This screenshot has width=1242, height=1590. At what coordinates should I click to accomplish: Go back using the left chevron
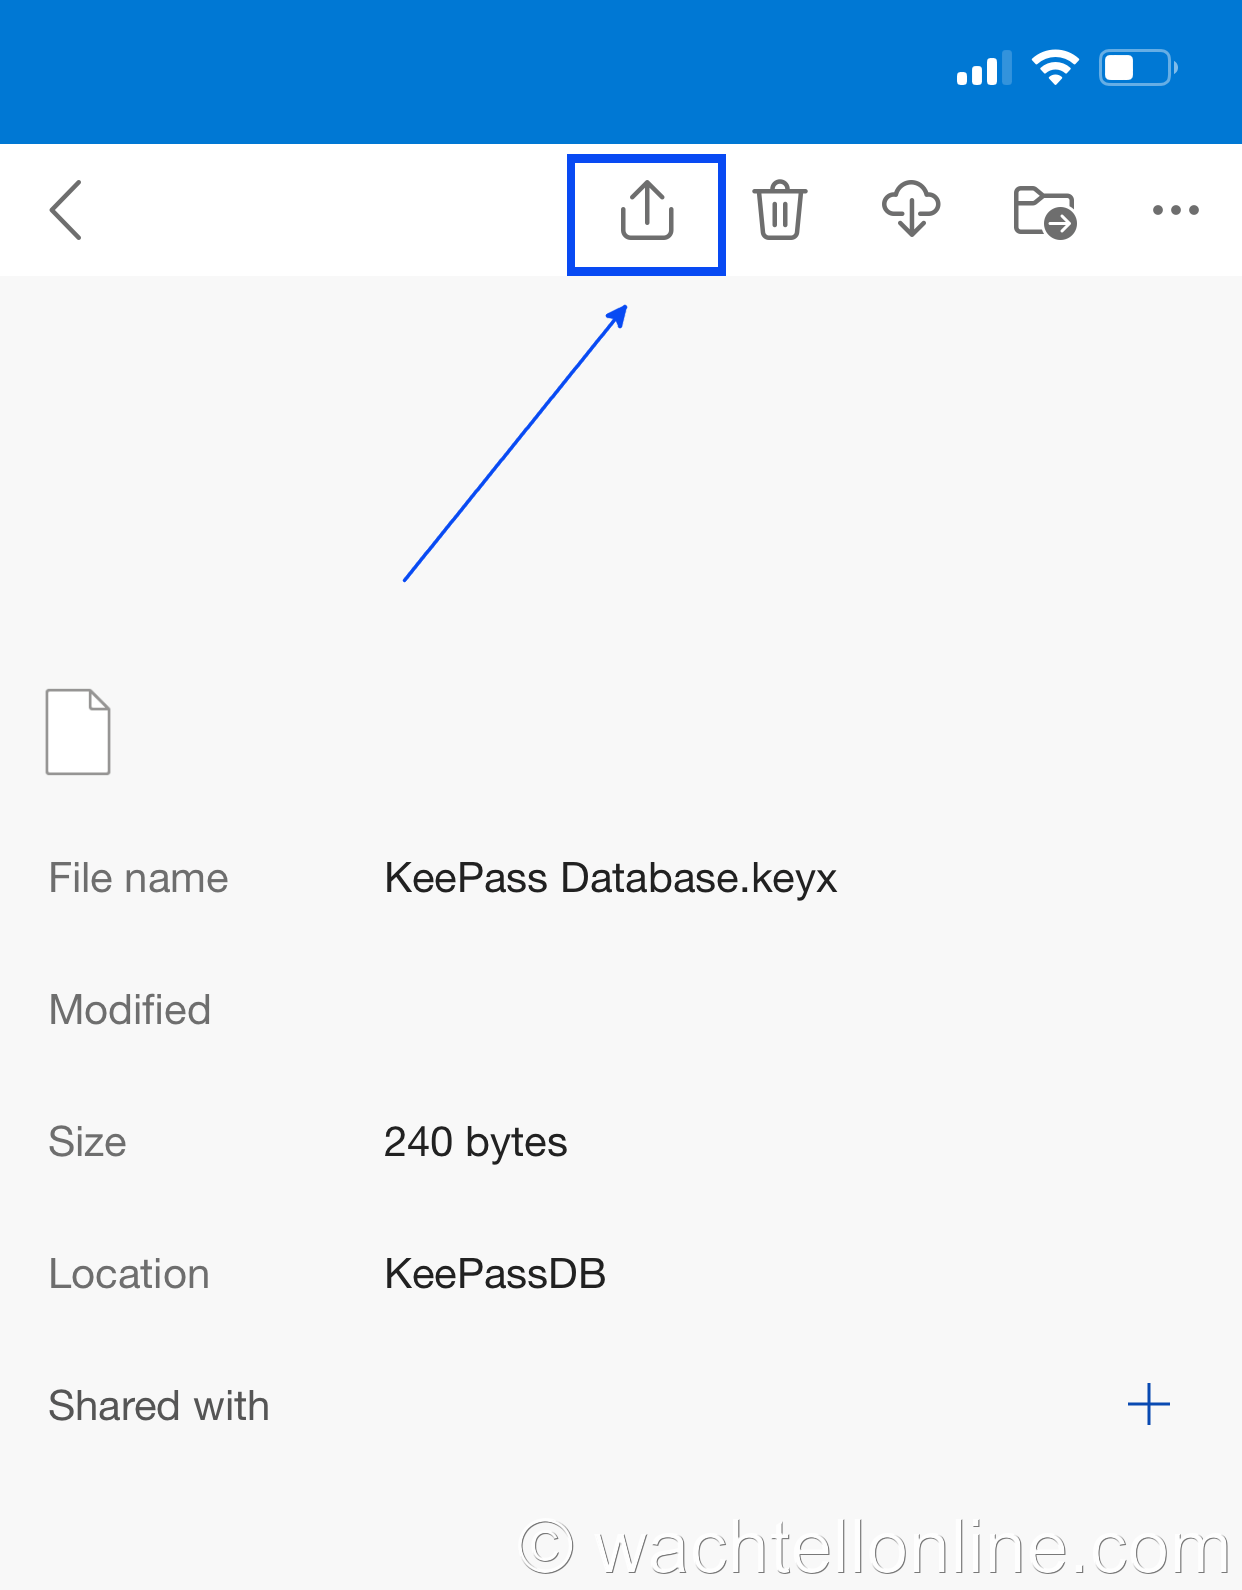click(x=66, y=210)
